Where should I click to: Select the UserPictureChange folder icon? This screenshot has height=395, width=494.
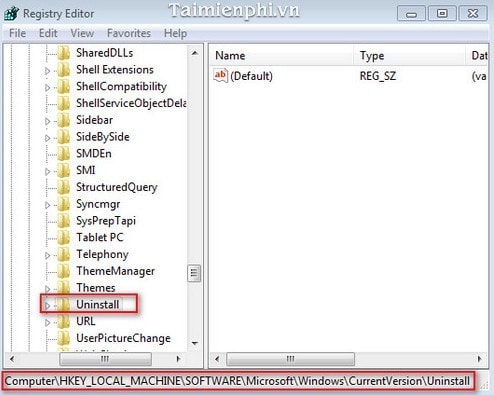click(64, 338)
